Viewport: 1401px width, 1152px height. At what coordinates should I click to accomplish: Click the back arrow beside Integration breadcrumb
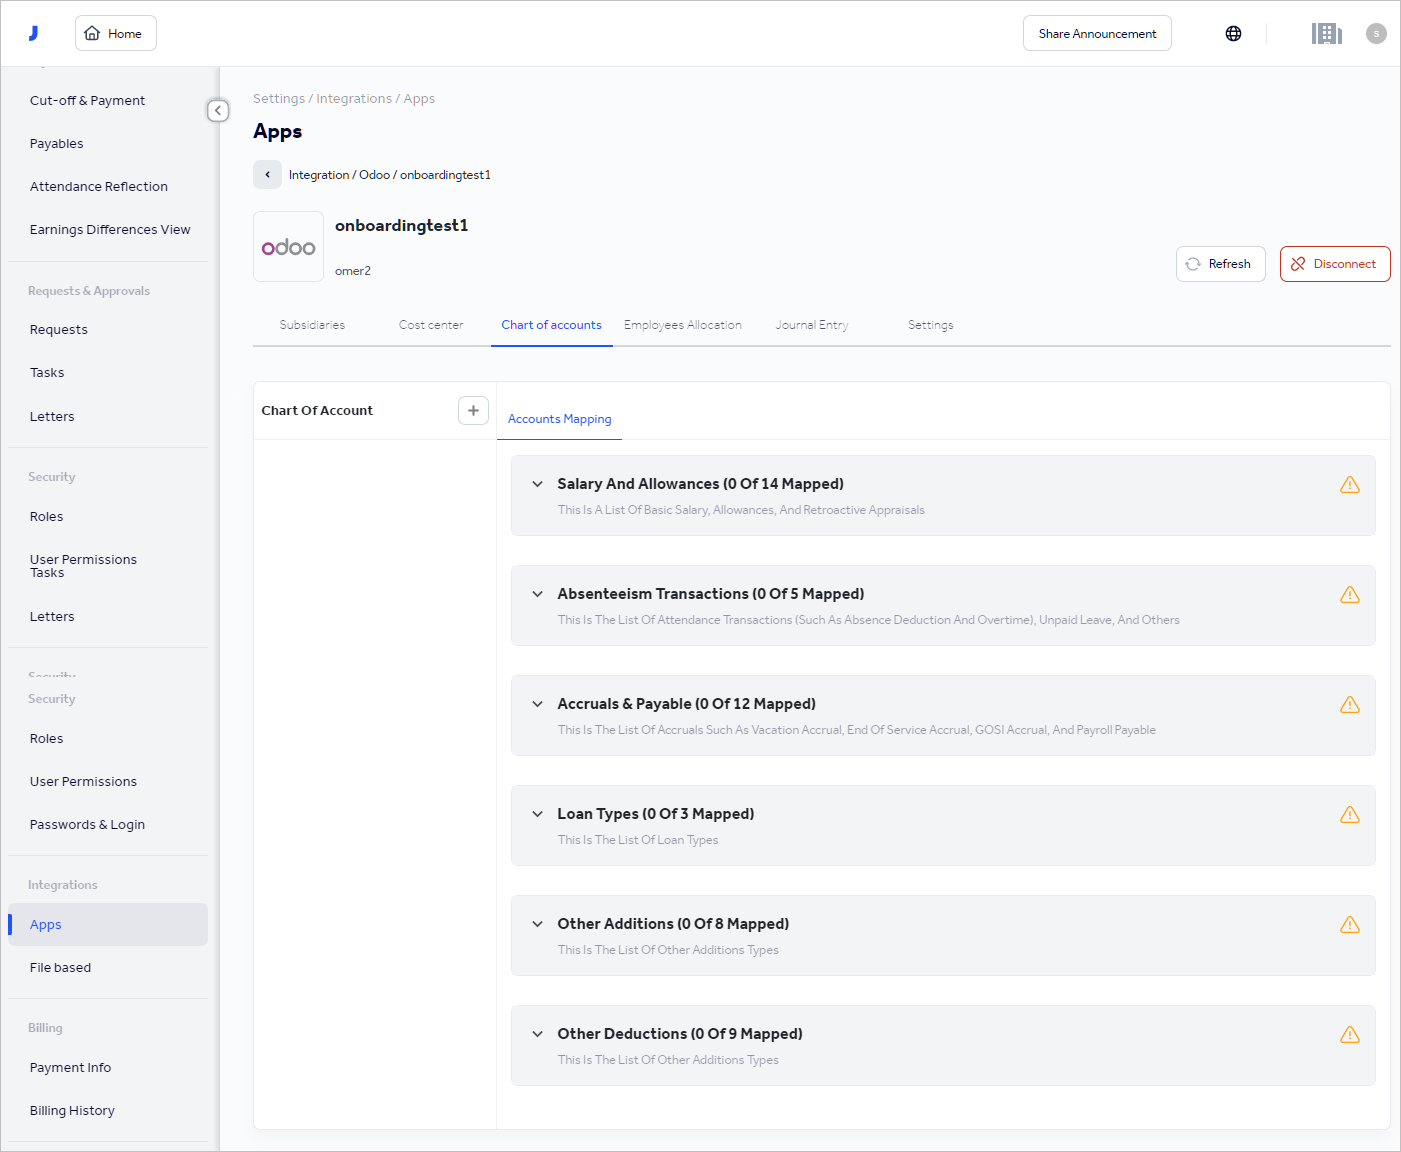[x=267, y=175]
